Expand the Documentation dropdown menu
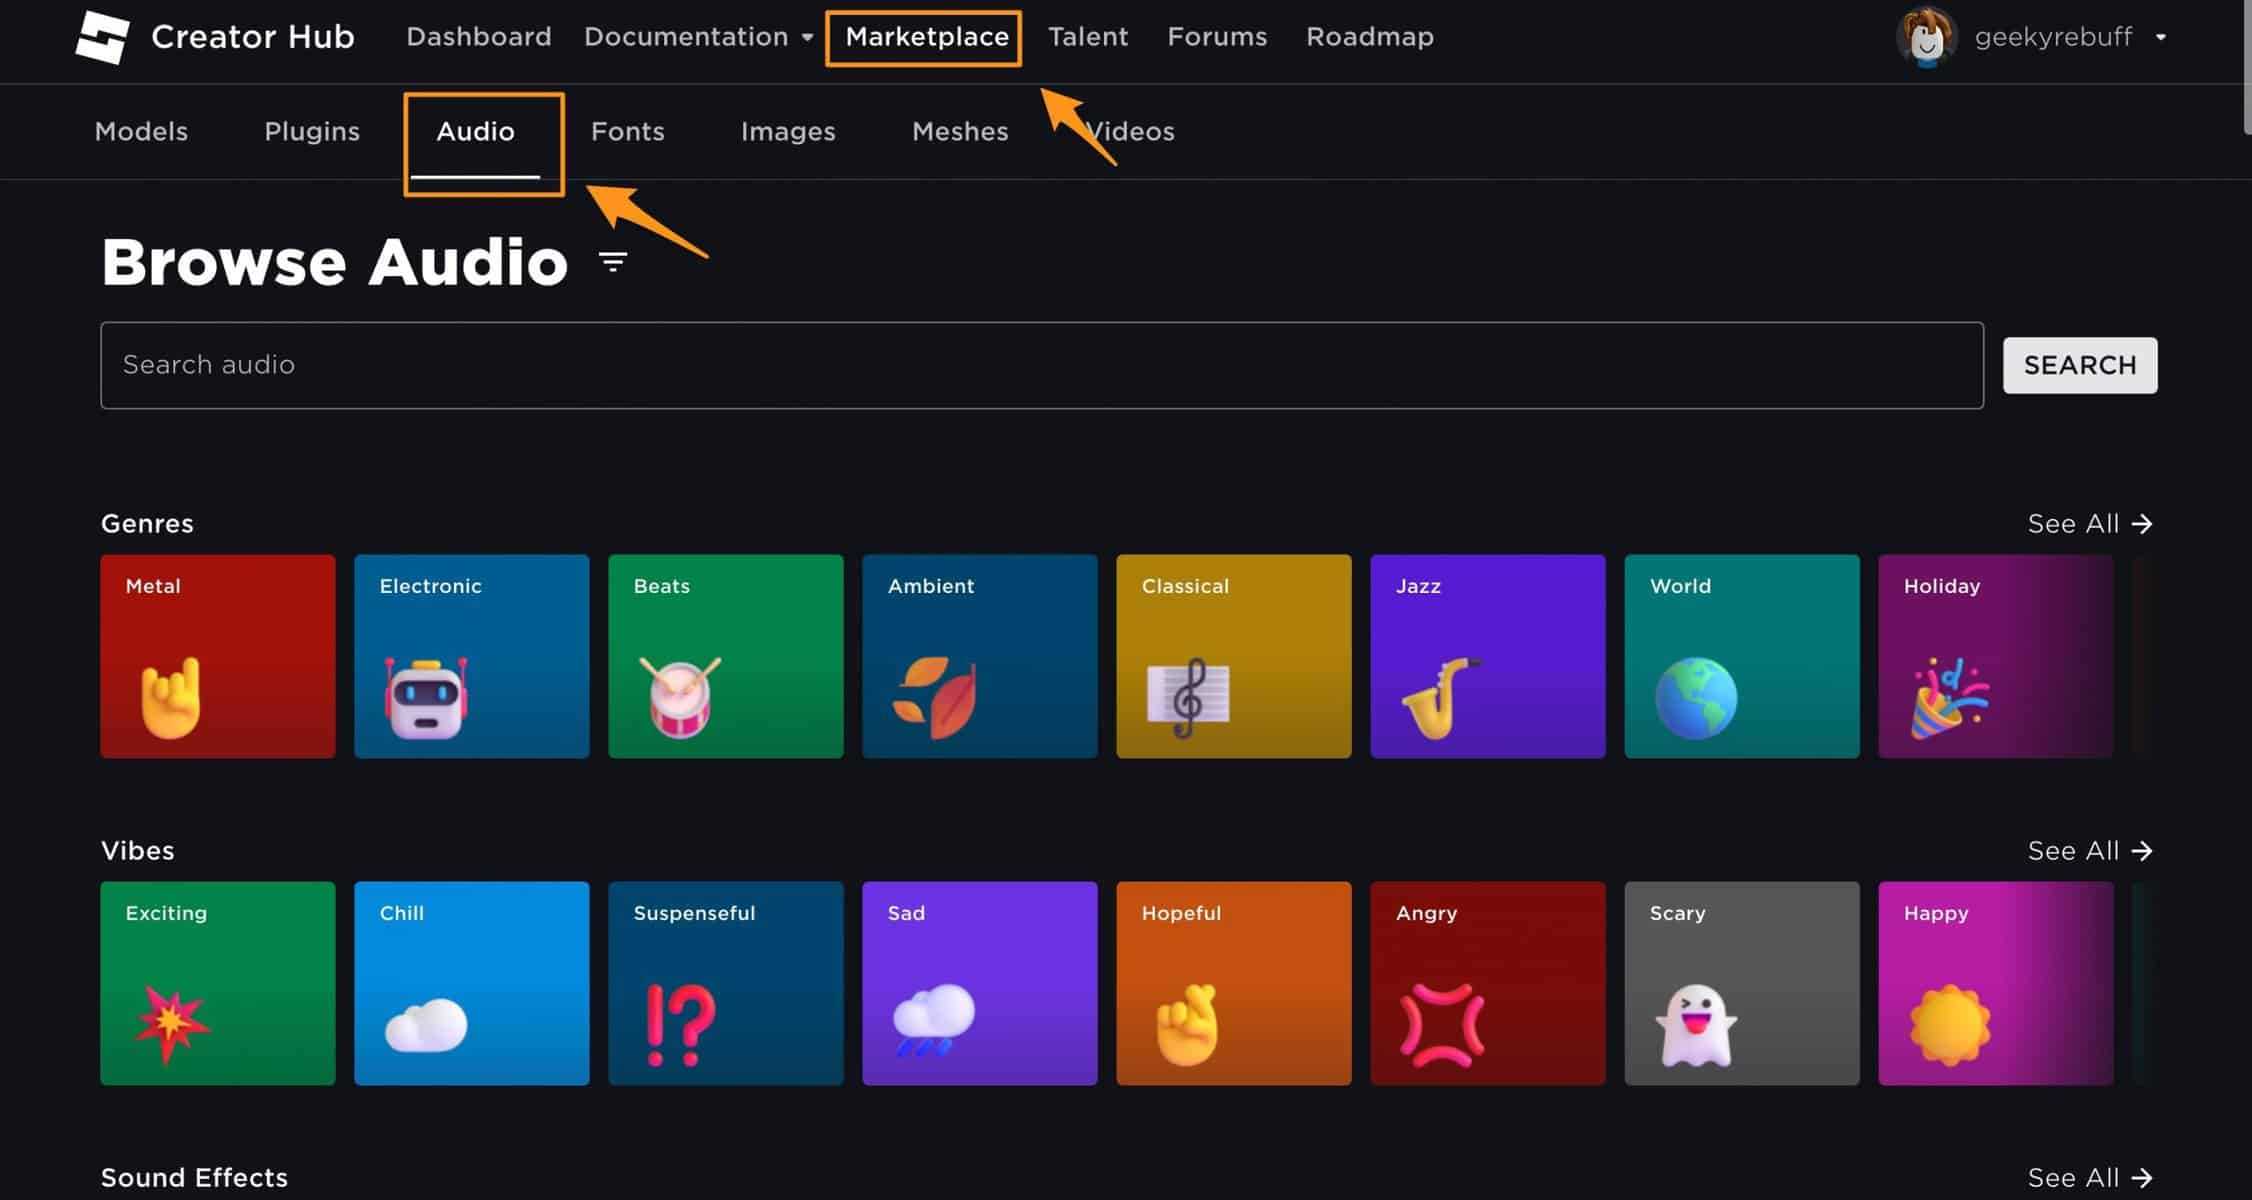Image resolution: width=2252 pixels, height=1200 pixels. 698,37
